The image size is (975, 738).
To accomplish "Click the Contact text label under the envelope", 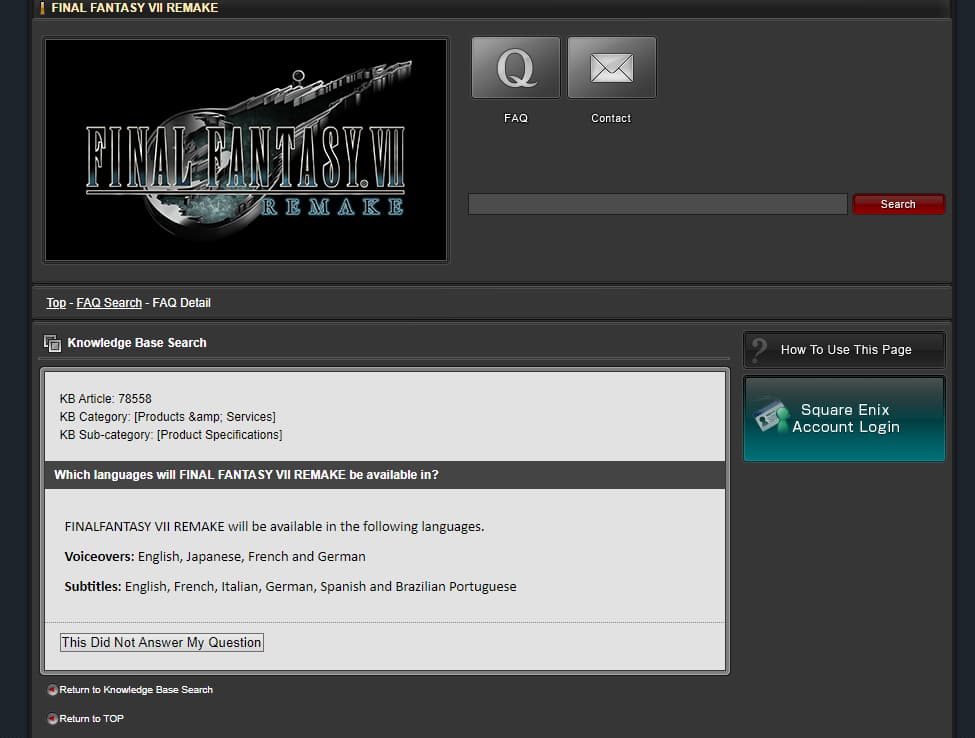I will click(x=611, y=118).
